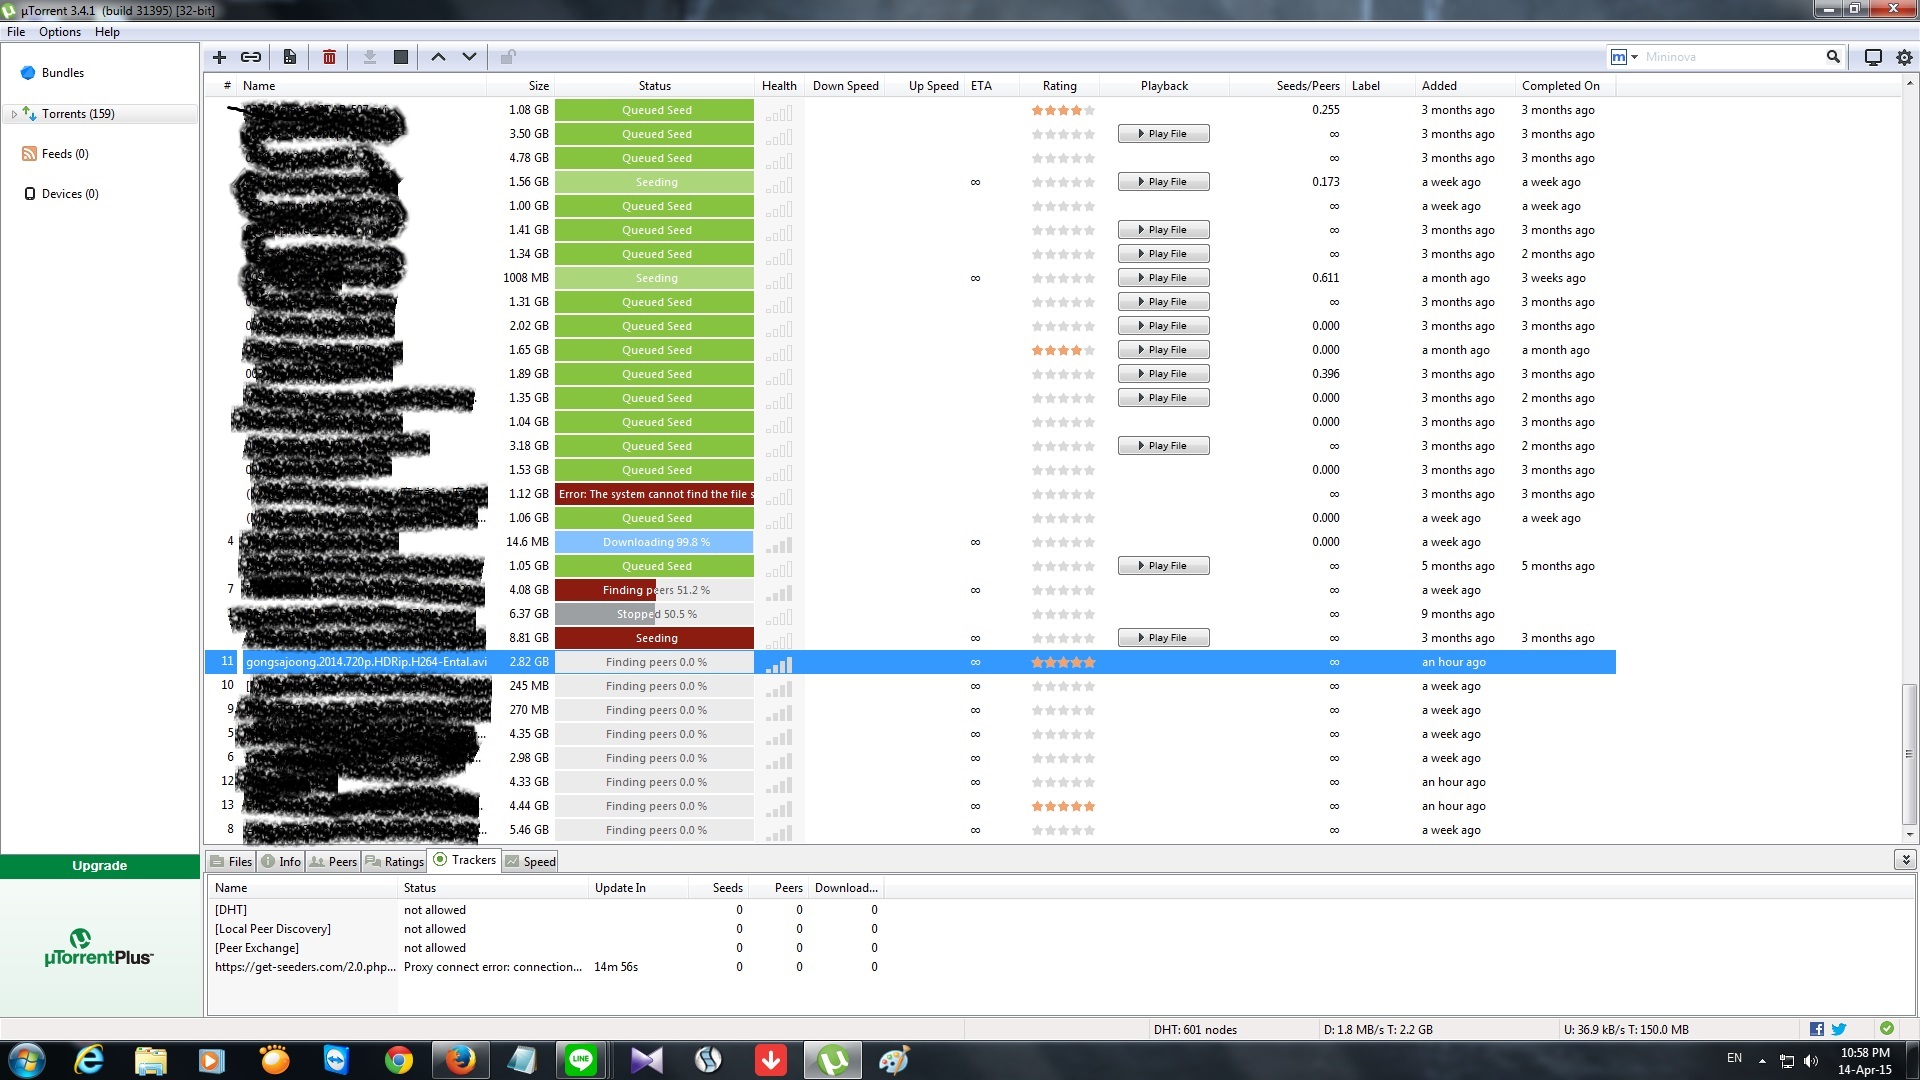Click the Windows Start button

(27, 1060)
